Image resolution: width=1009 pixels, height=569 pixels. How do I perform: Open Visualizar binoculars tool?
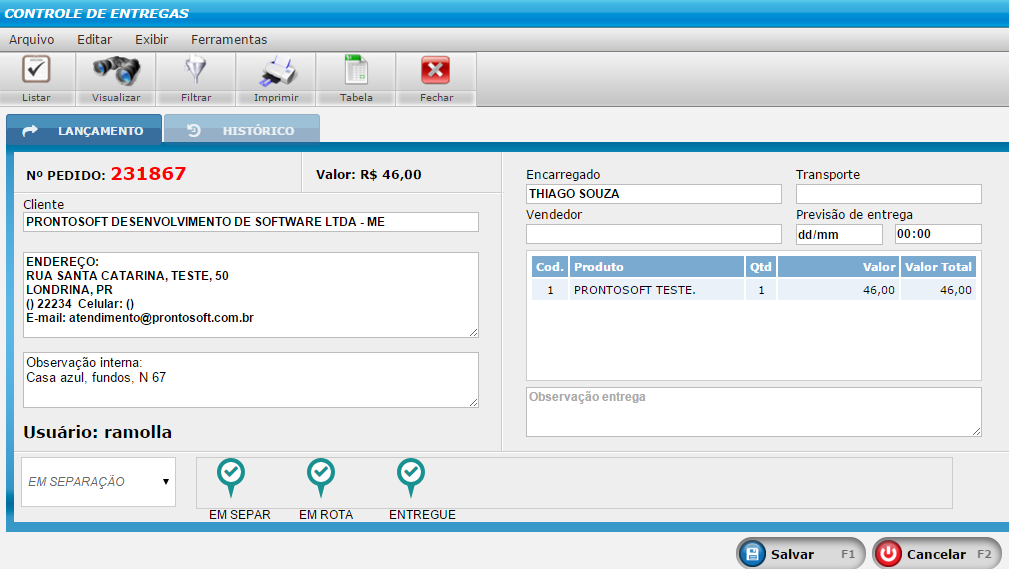(116, 70)
